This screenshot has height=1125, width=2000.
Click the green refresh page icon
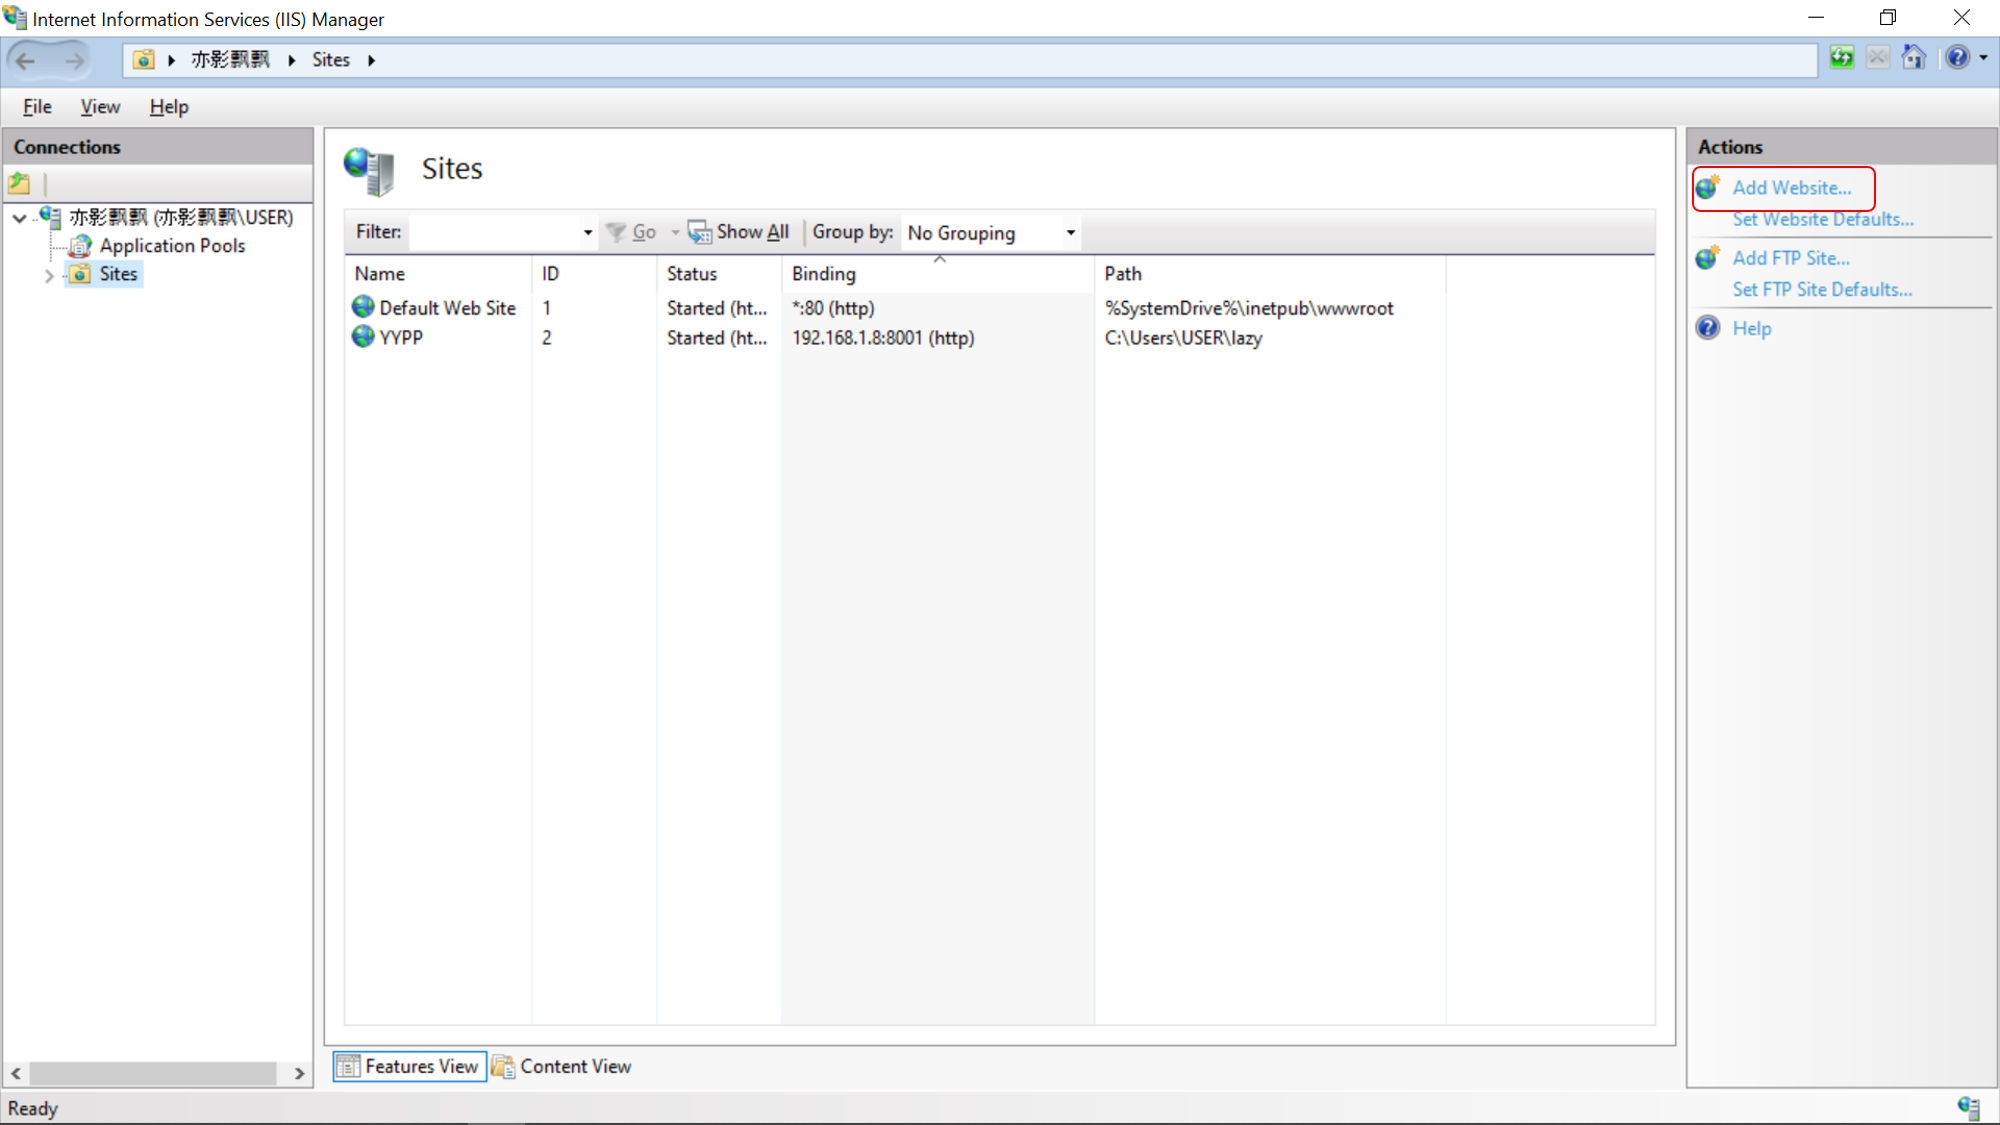[1841, 58]
